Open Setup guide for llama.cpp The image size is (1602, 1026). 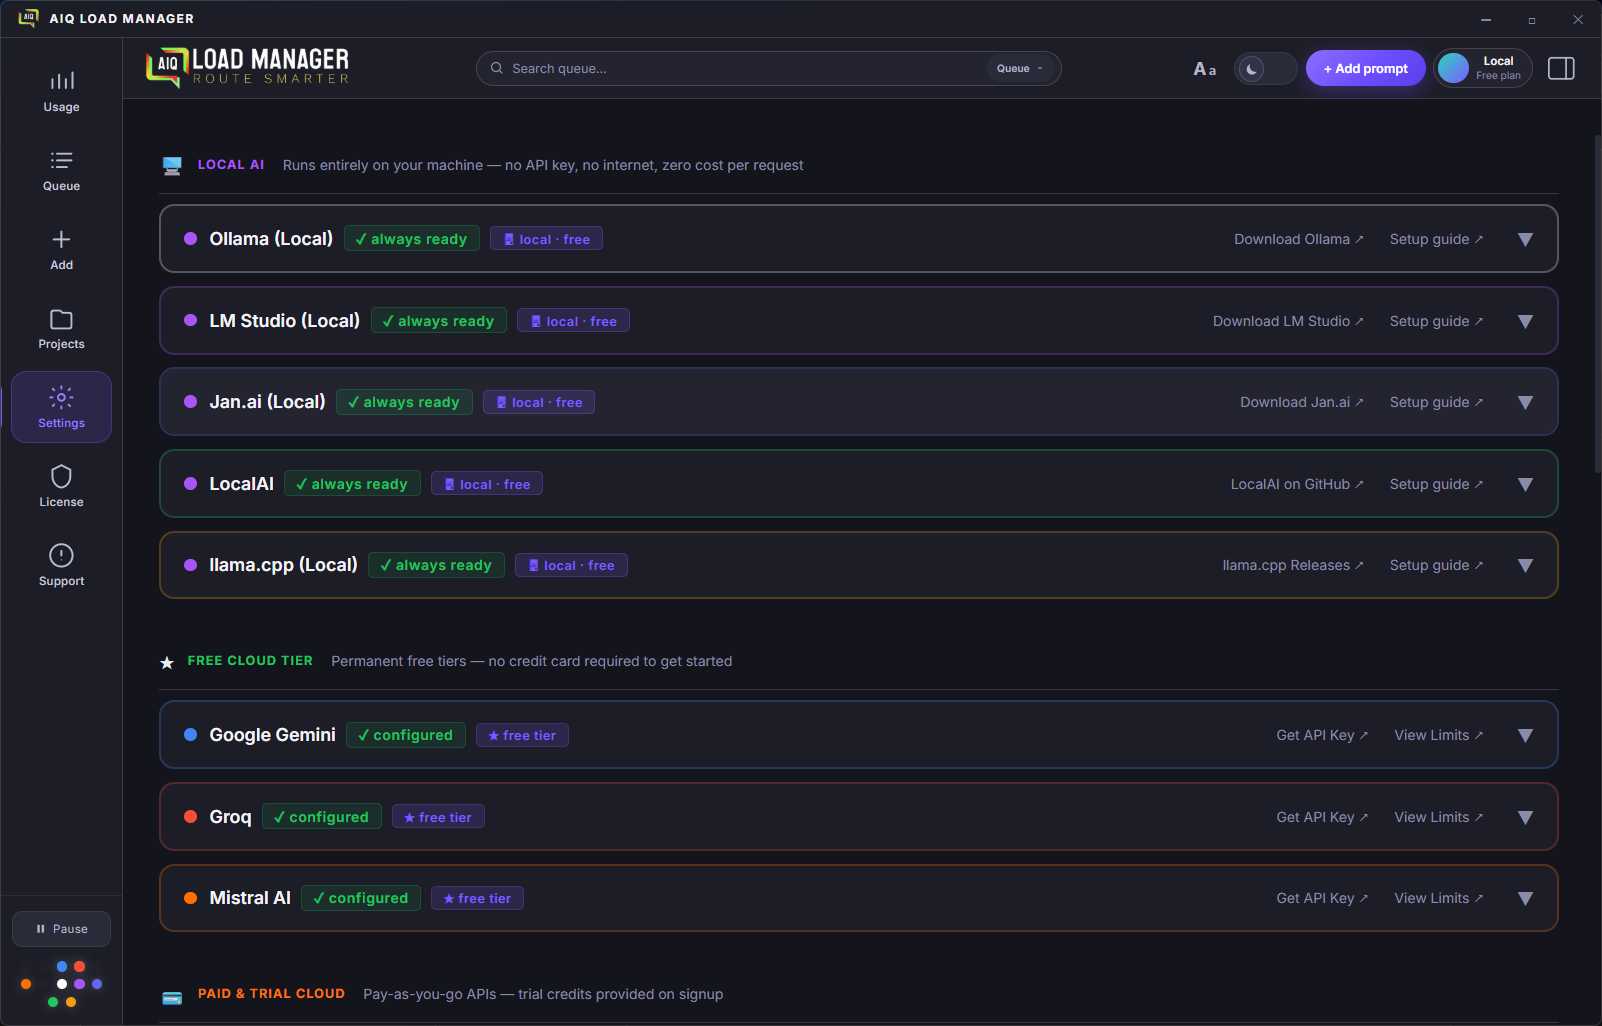(x=1436, y=565)
